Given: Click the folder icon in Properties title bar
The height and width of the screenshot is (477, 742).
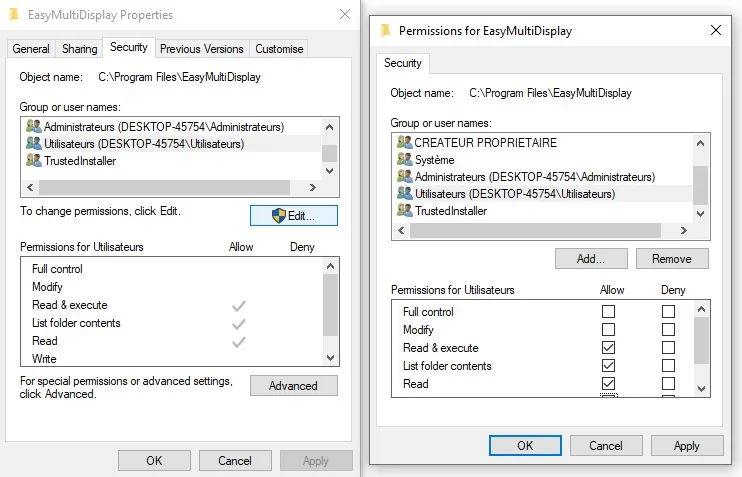Looking at the screenshot, I should point(14,15).
